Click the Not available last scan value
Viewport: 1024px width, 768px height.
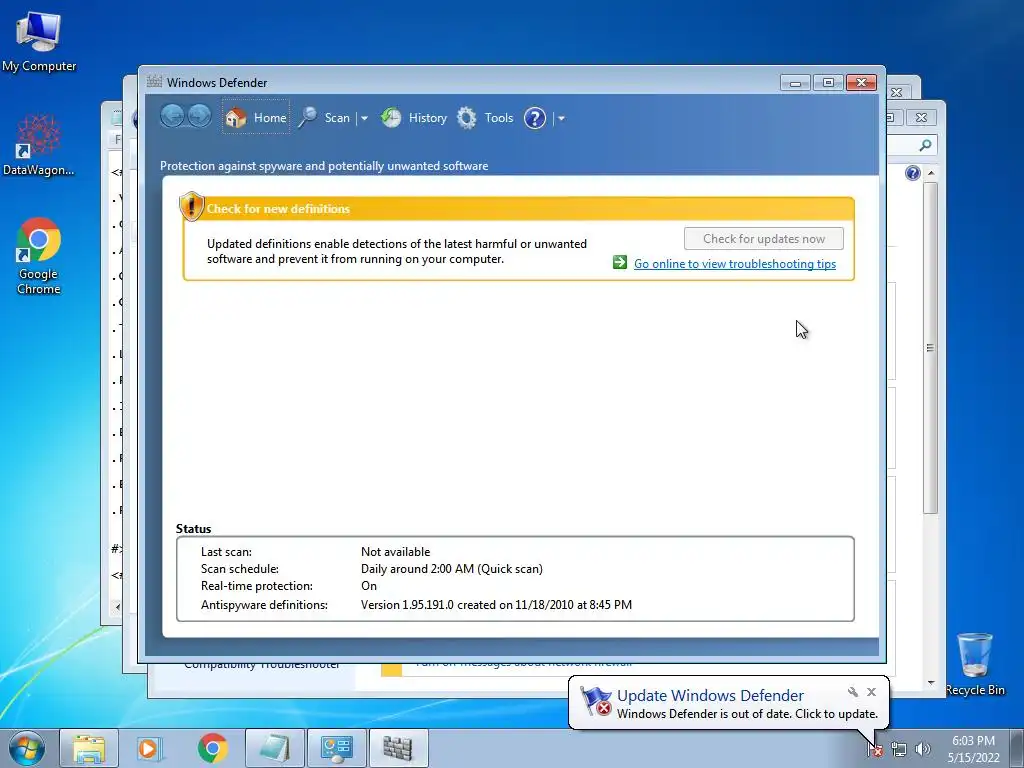pyautogui.click(x=395, y=552)
